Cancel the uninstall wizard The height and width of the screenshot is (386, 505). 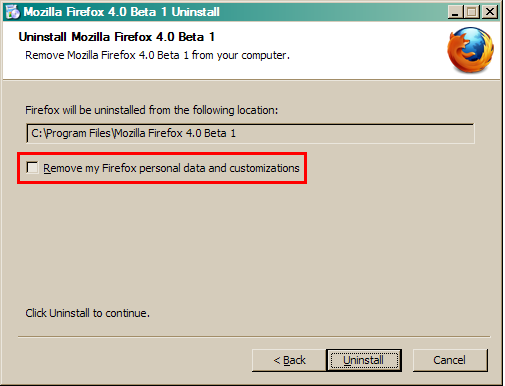point(450,360)
